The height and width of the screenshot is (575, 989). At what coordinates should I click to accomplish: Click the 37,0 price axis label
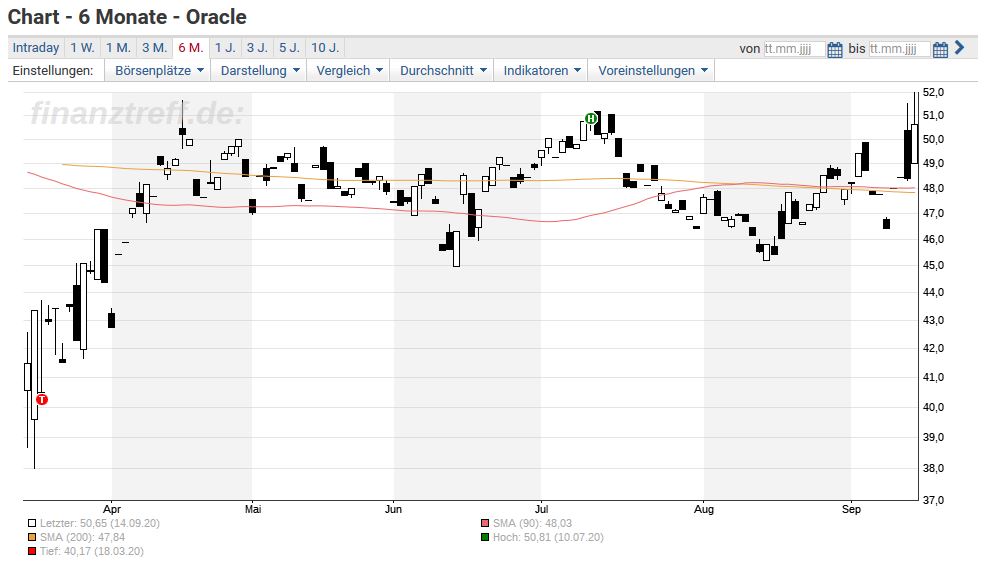[933, 500]
